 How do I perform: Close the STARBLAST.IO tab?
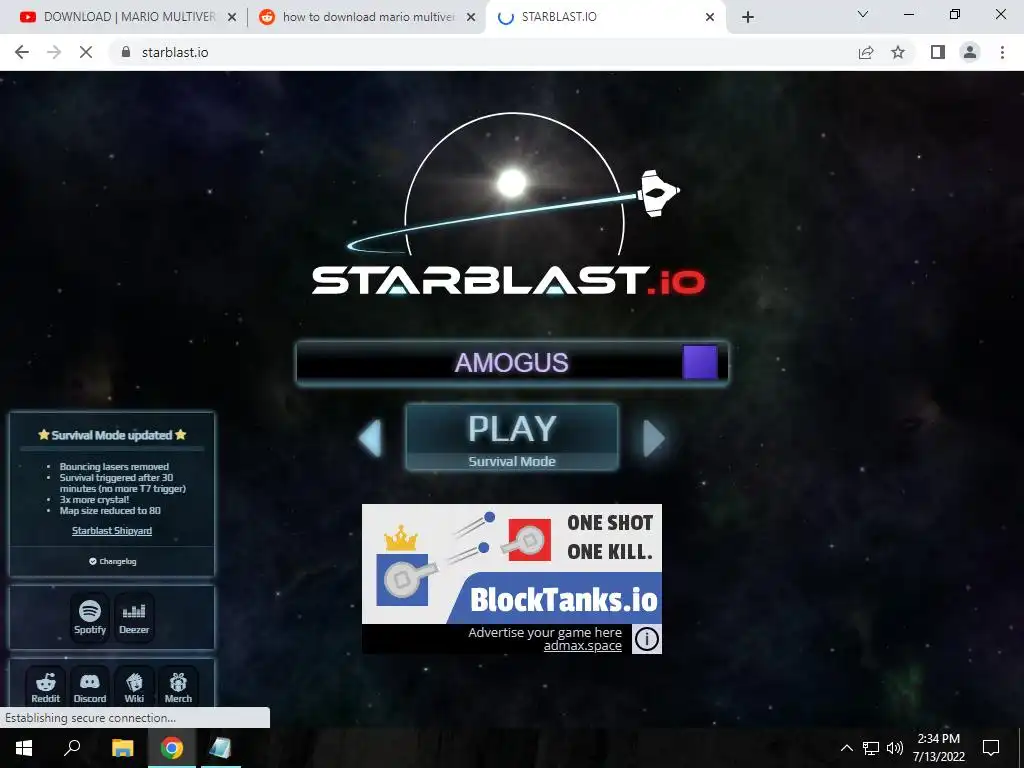[710, 17]
